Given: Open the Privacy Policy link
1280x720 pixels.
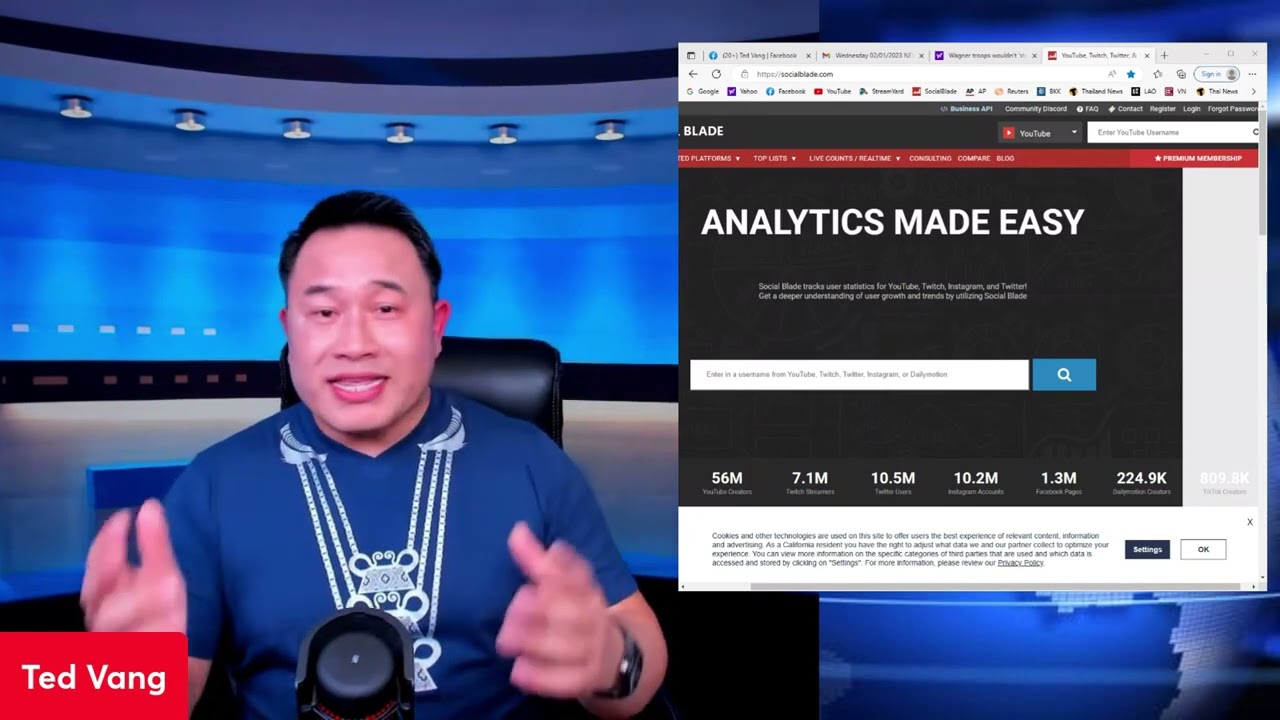Looking at the screenshot, I should point(1020,563).
